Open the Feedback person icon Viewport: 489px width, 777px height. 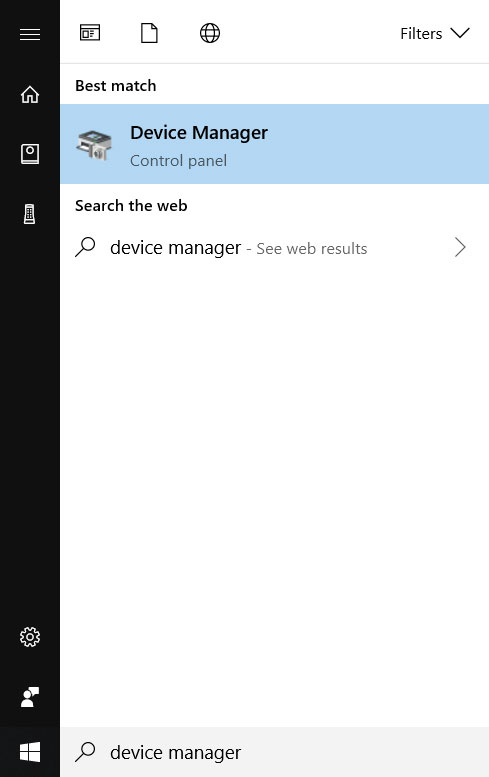coord(30,697)
